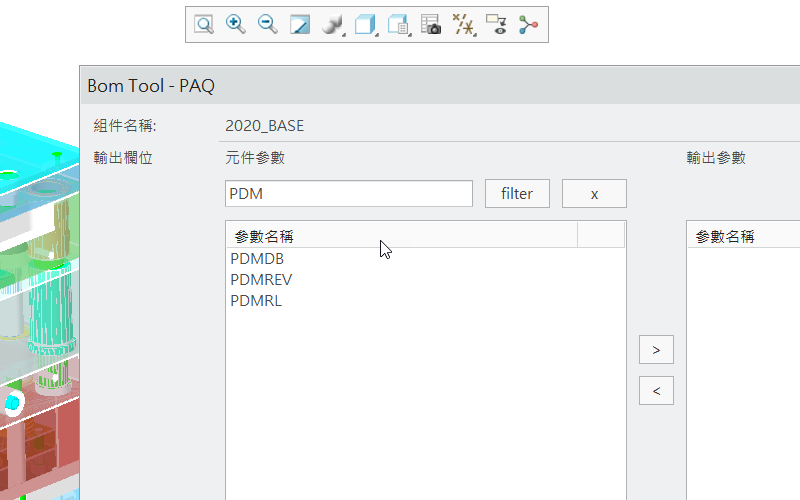Click the Repaint screen icon

300,25
